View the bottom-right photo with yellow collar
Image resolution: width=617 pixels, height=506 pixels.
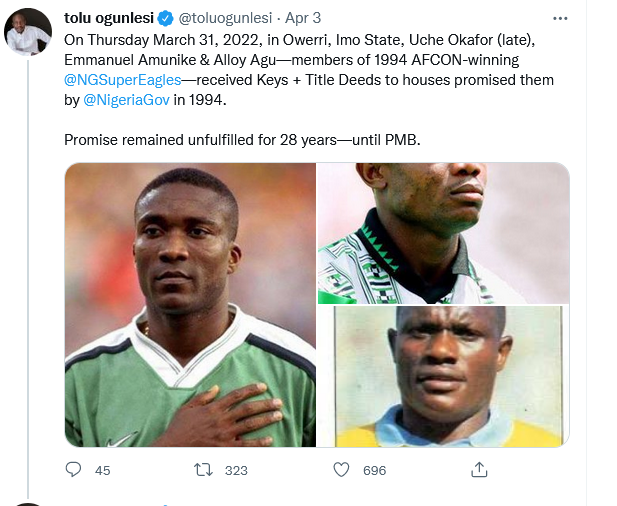443,376
